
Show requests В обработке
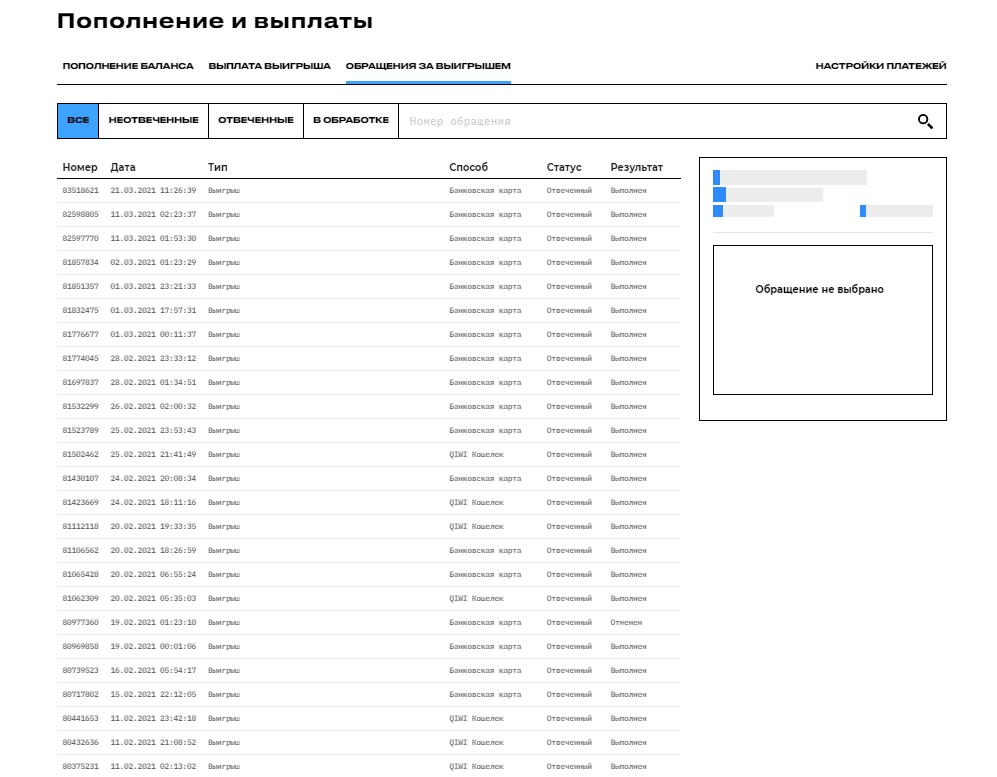(351, 121)
